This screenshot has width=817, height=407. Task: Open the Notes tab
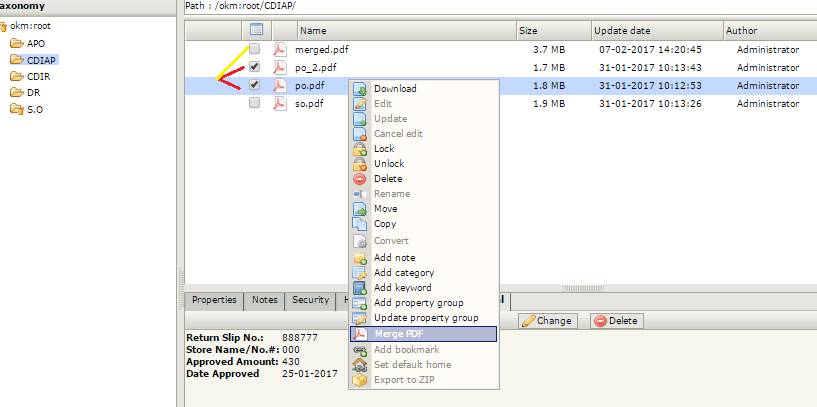pos(265,300)
